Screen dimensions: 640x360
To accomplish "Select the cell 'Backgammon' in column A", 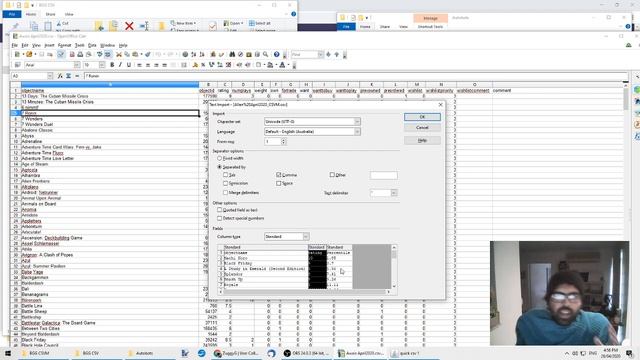I will click(110, 278).
